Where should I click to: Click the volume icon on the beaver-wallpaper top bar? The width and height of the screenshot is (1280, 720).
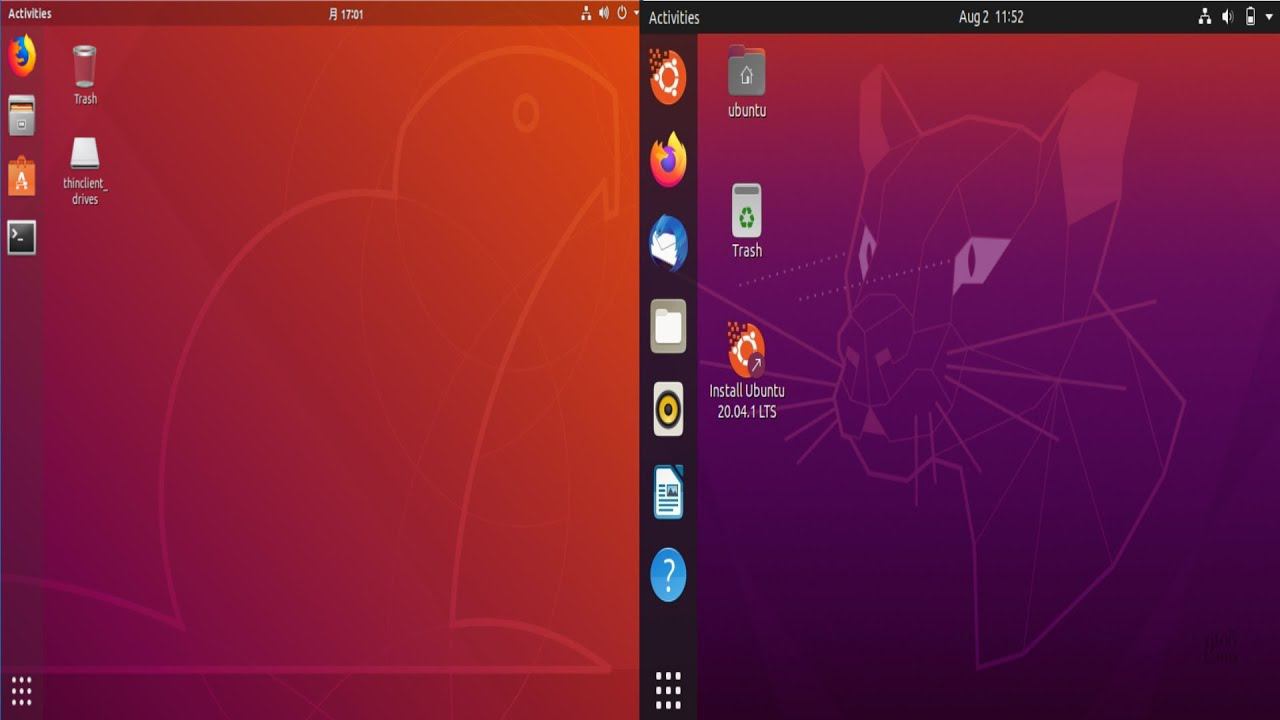click(x=604, y=13)
